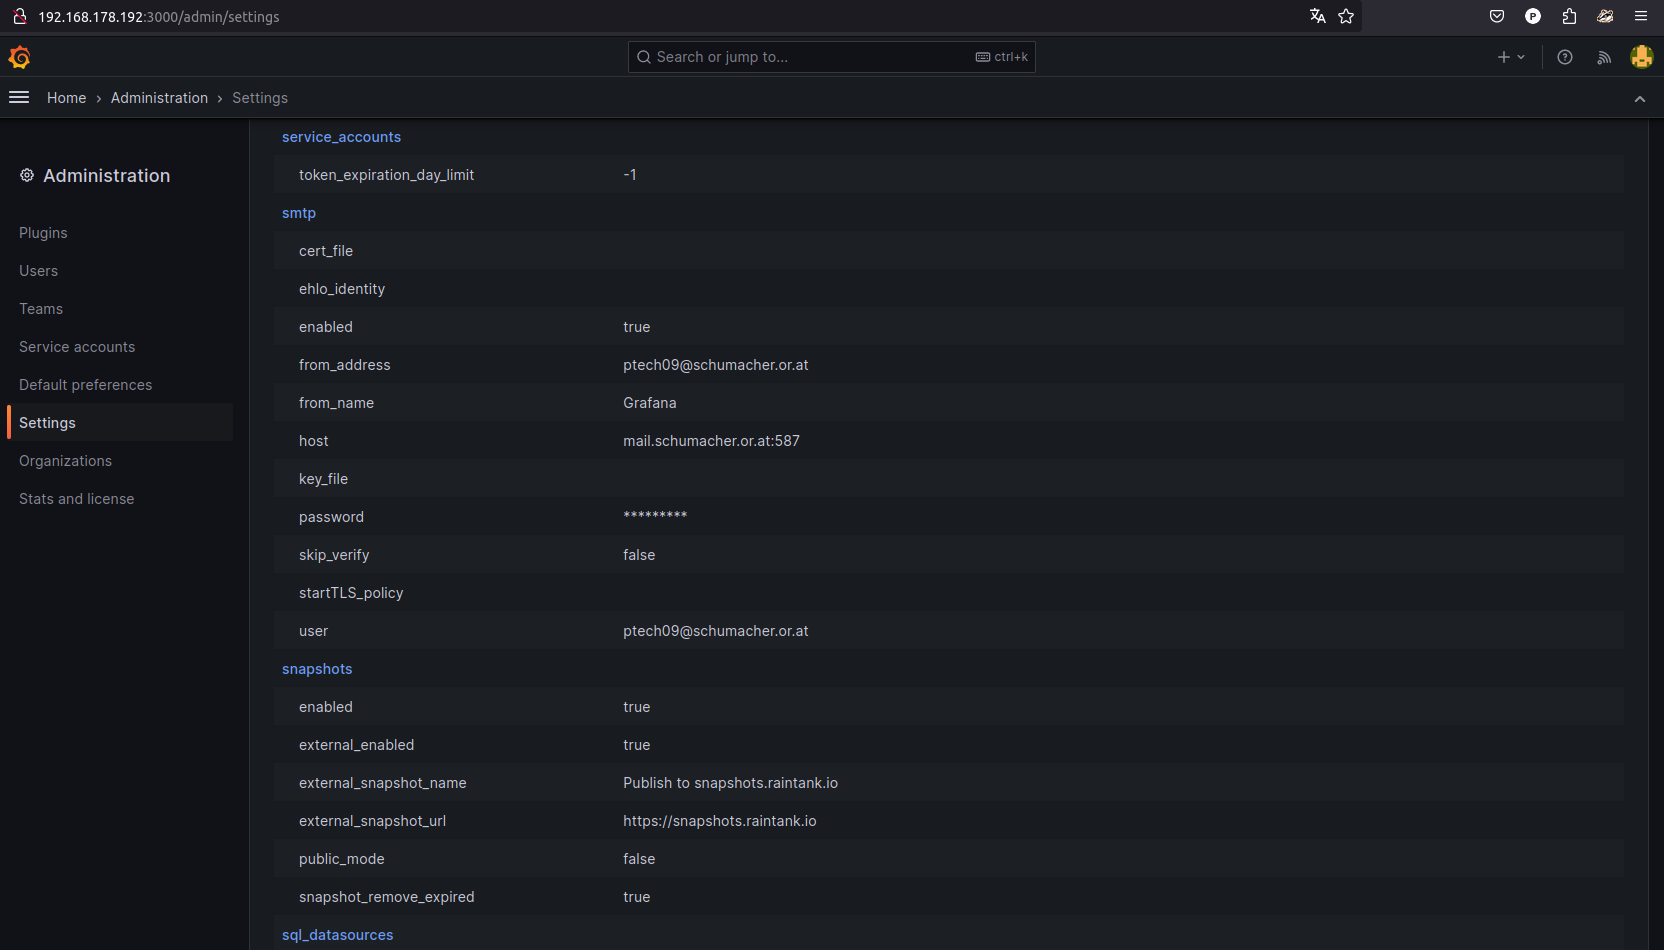Click the Administration breadcrumb link
This screenshot has width=1664, height=950.
tap(159, 98)
